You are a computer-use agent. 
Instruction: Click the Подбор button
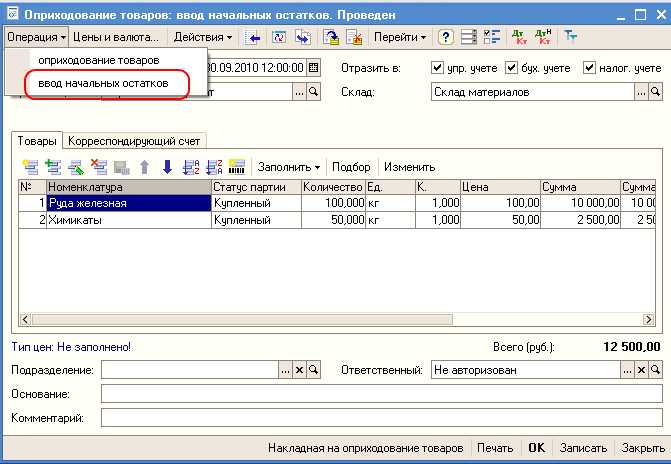[x=351, y=167]
